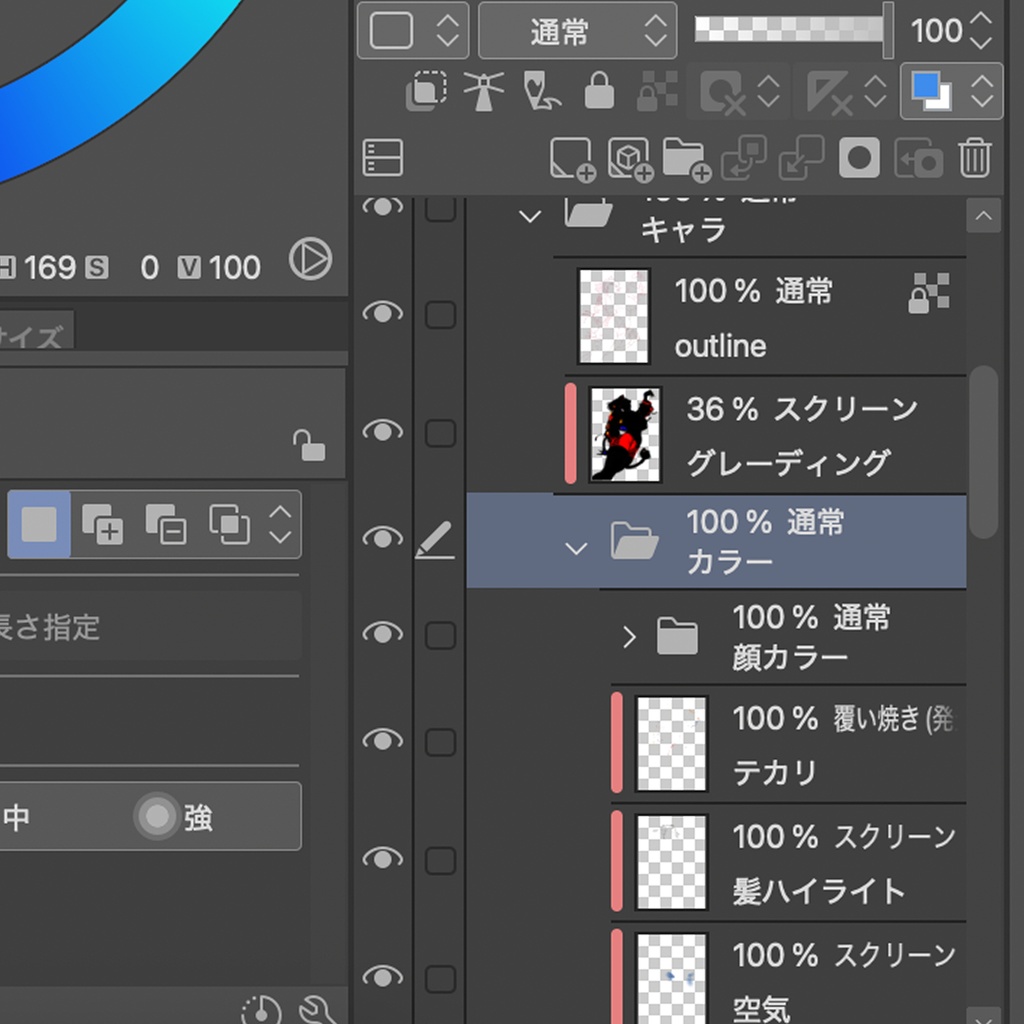This screenshot has width=1024, height=1024.
Task: Transfer to lower layer icon
Action: tap(744, 157)
